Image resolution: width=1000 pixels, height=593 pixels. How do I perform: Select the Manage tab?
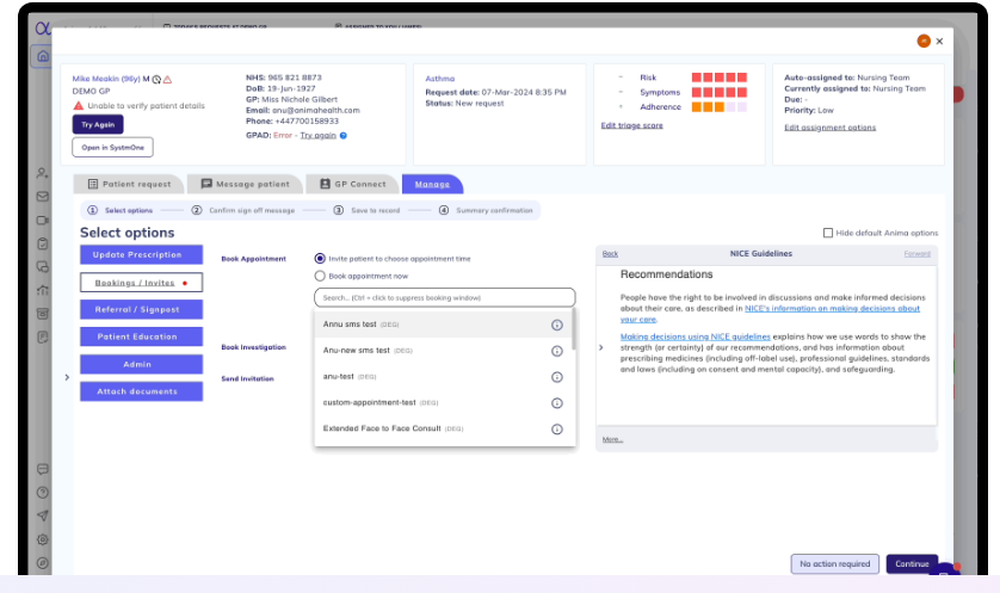pos(432,184)
